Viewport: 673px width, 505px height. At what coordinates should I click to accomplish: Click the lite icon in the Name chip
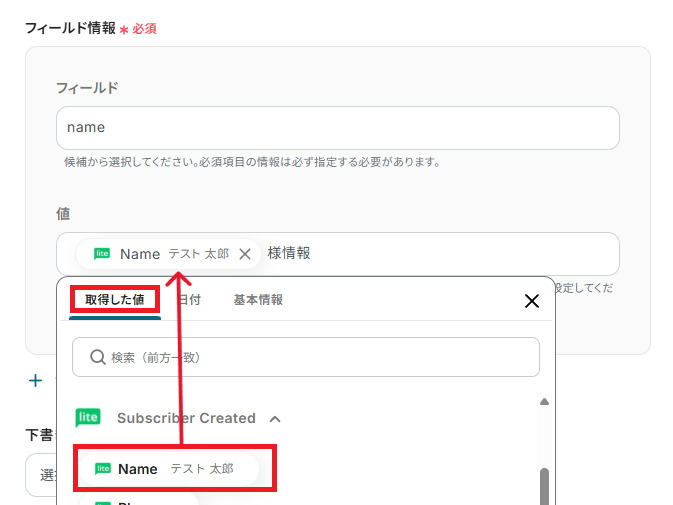[x=102, y=254]
